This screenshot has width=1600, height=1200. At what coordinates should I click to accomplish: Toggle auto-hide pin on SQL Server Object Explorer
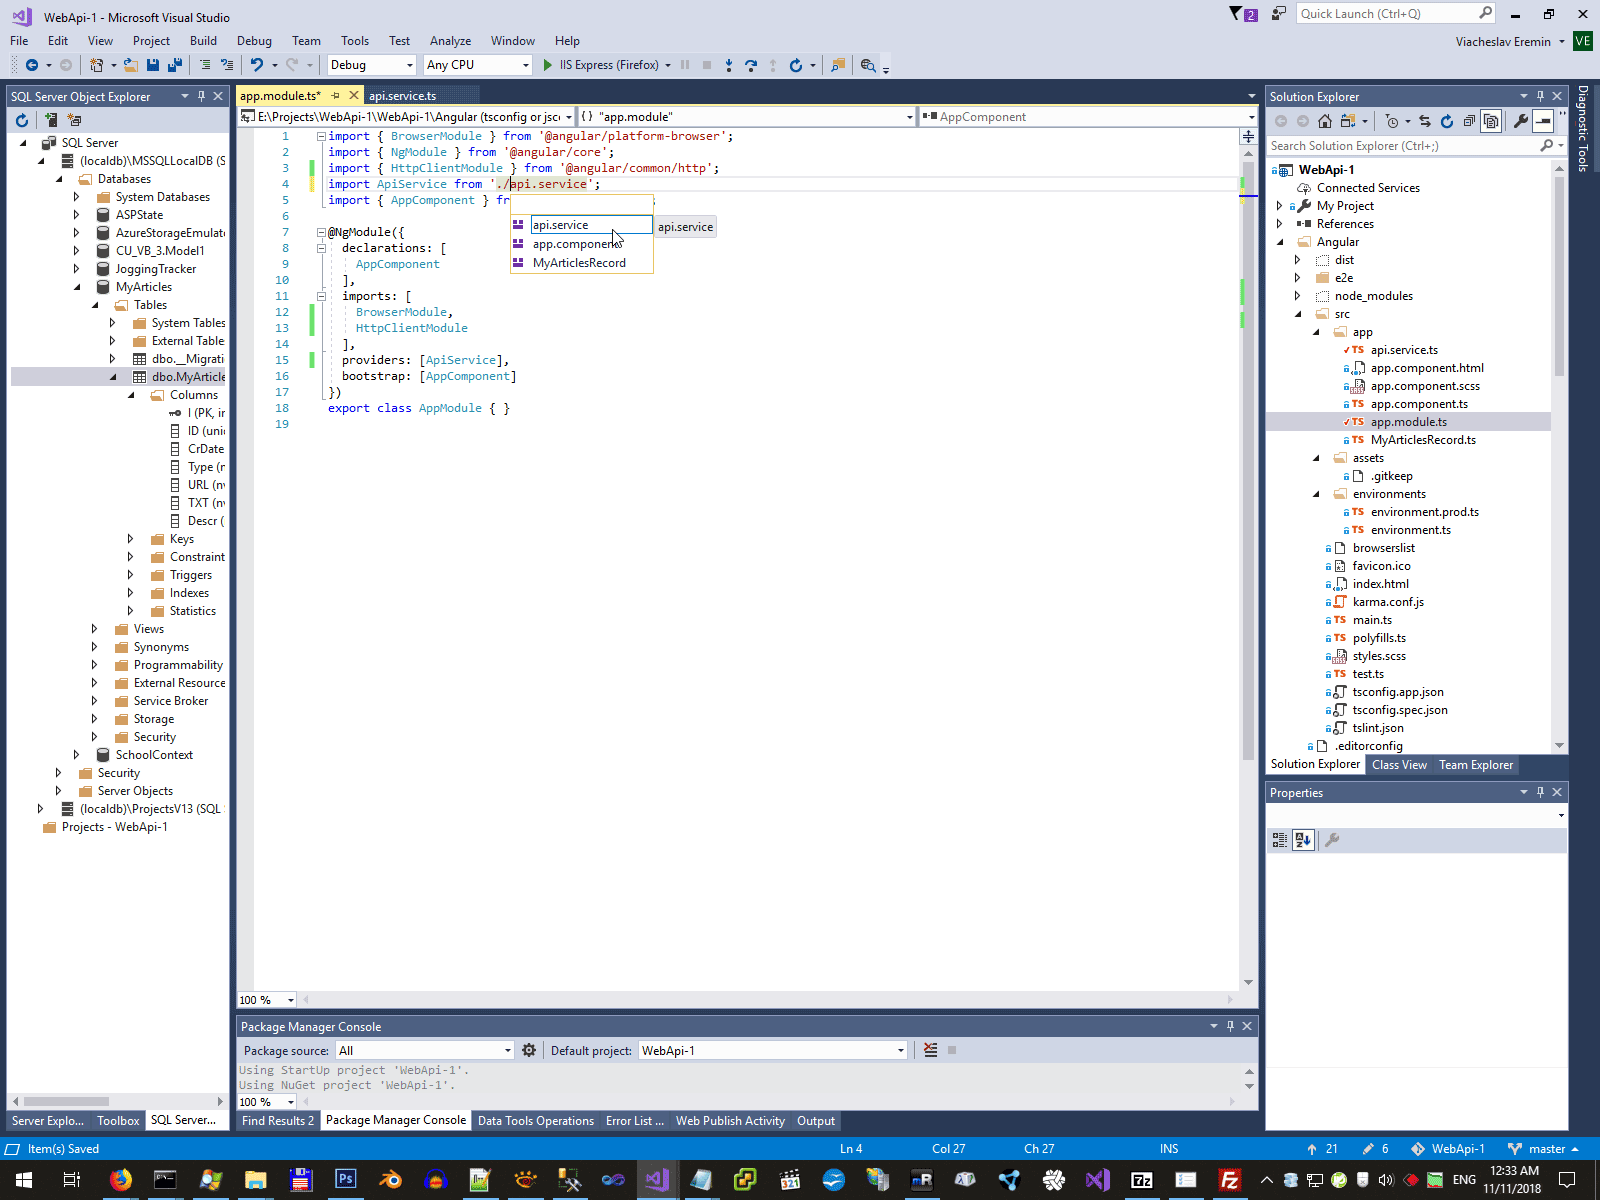pos(201,96)
